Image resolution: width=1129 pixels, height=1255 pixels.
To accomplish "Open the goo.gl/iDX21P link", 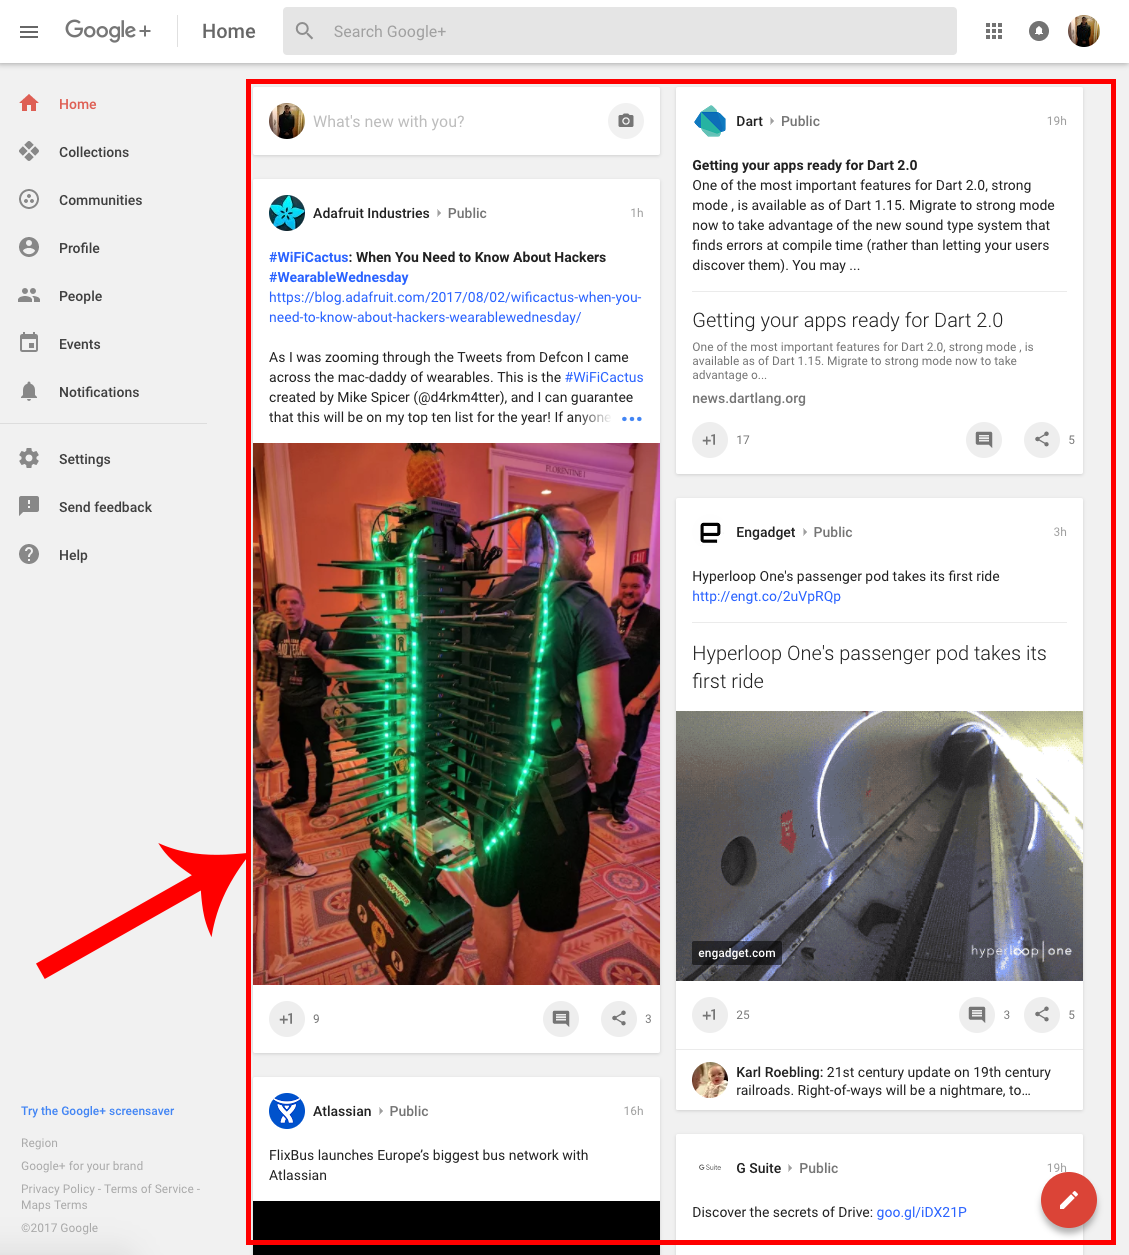I will coord(921,1212).
